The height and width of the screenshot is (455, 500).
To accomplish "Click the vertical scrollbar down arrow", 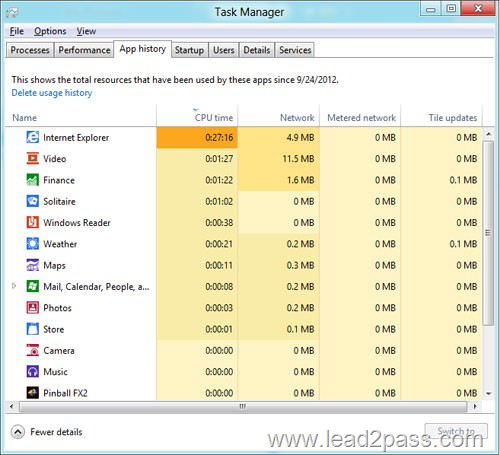I will click(x=489, y=394).
